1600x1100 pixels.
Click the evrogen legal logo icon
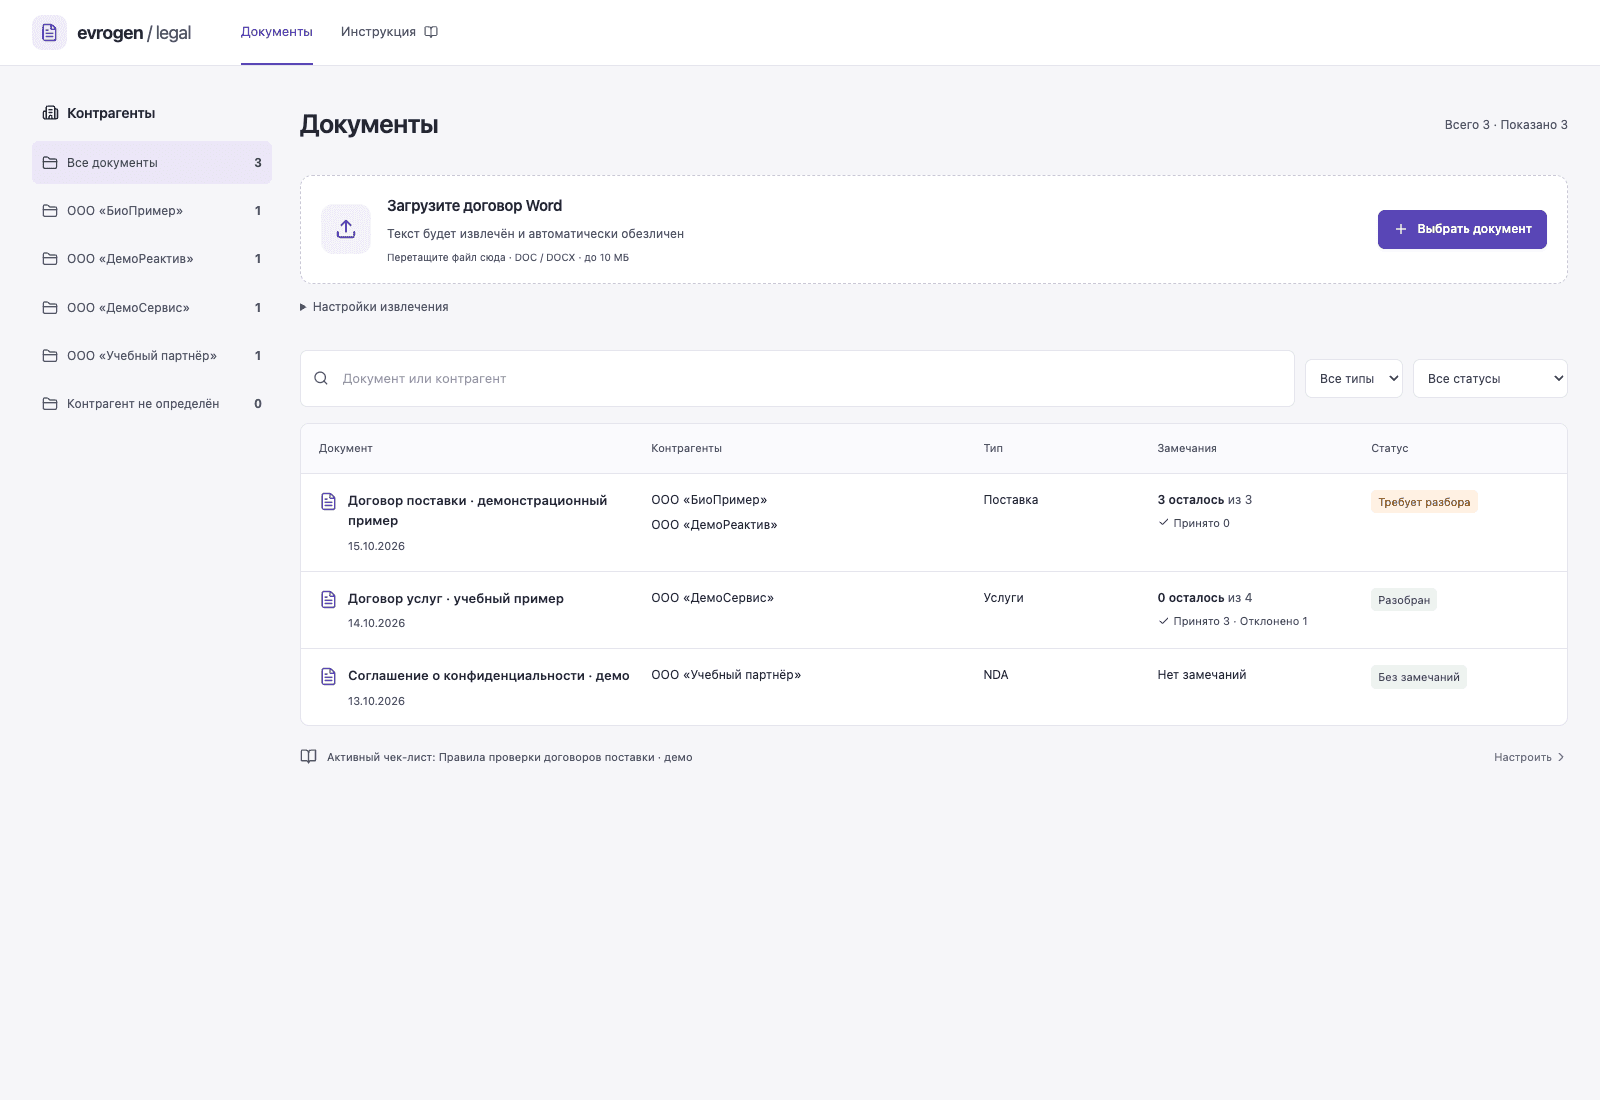(49, 32)
